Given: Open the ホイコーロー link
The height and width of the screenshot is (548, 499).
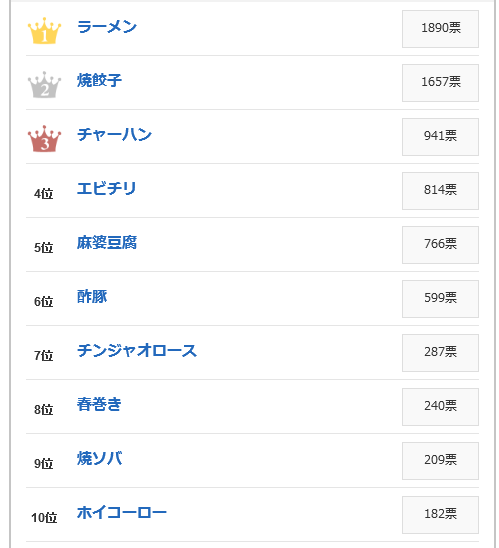Looking at the screenshot, I should [122, 513].
